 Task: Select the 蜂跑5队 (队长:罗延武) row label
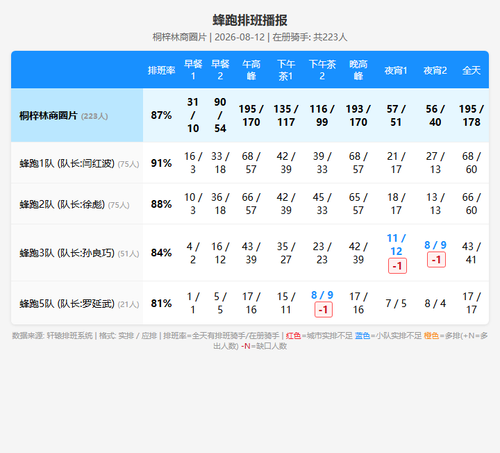(79, 304)
